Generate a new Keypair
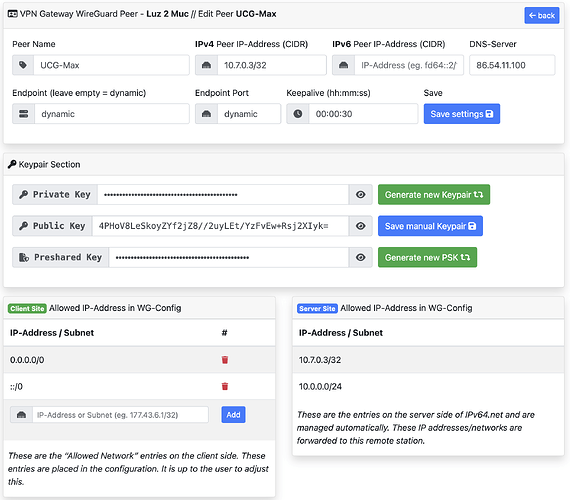This screenshot has width=570, height=500. 434,195
